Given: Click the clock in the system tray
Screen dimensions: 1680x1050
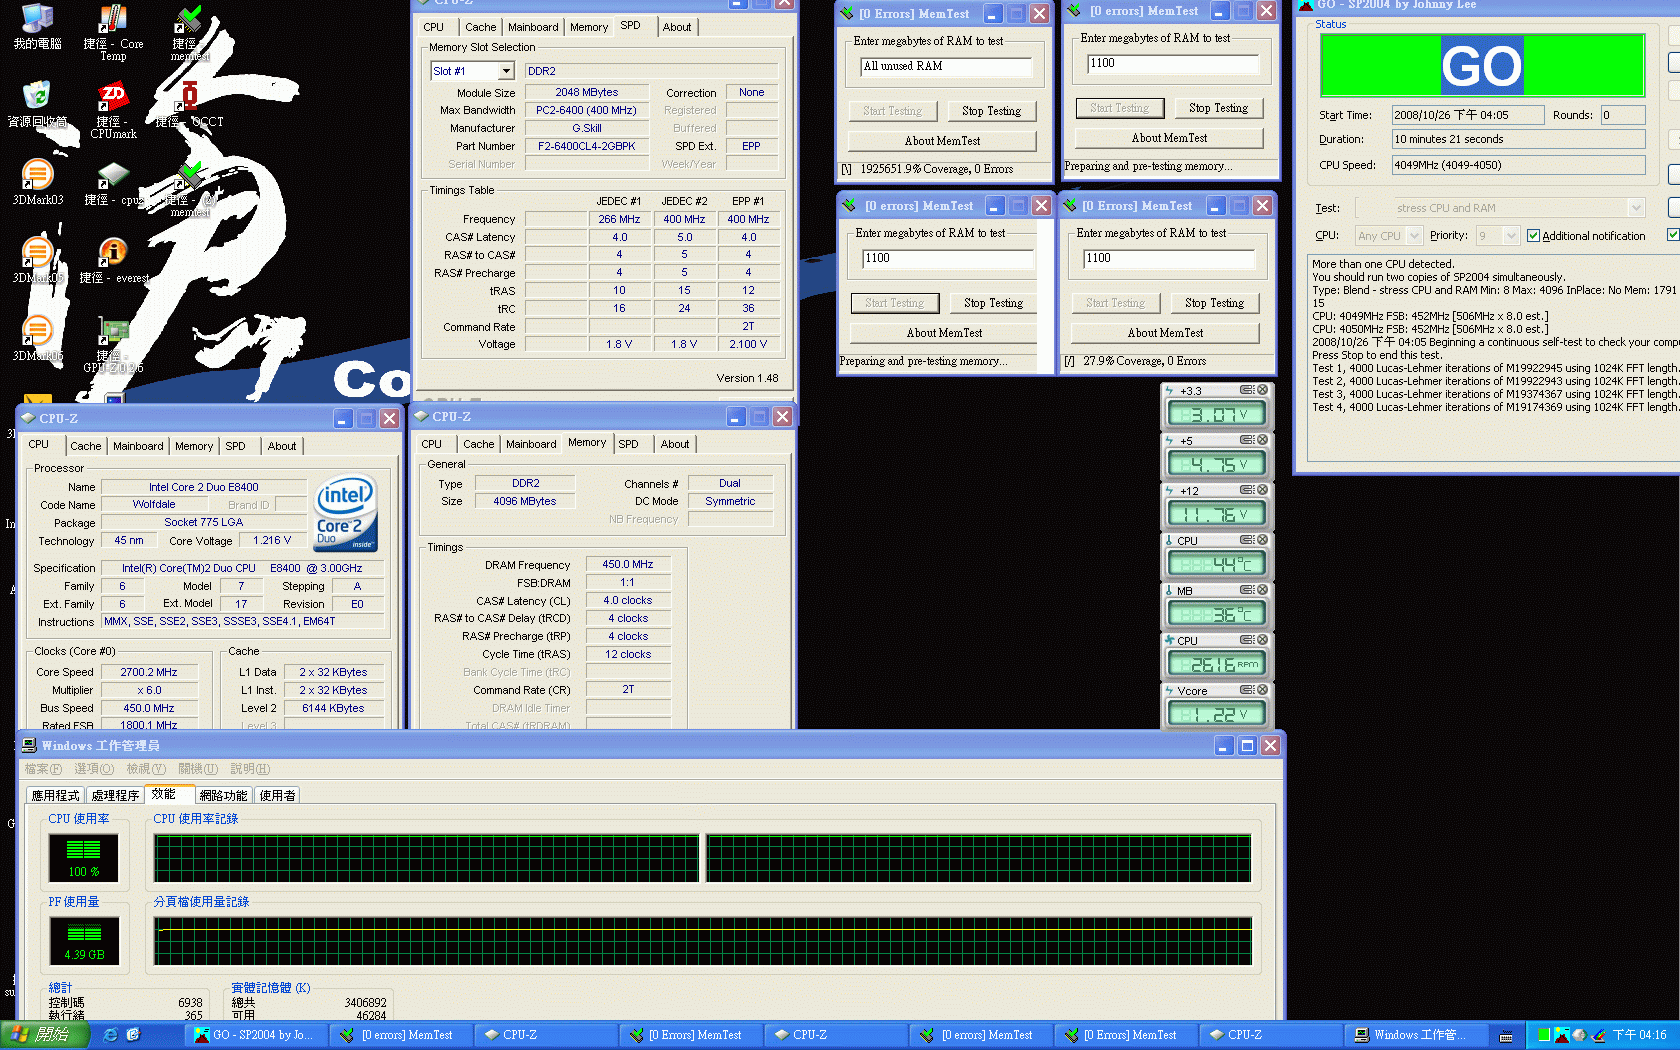Looking at the screenshot, I should point(1640,1035).
